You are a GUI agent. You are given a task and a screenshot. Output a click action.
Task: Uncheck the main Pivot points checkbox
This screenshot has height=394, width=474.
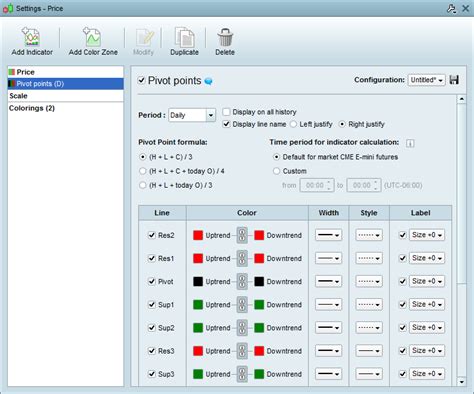[x=142, y=80]
